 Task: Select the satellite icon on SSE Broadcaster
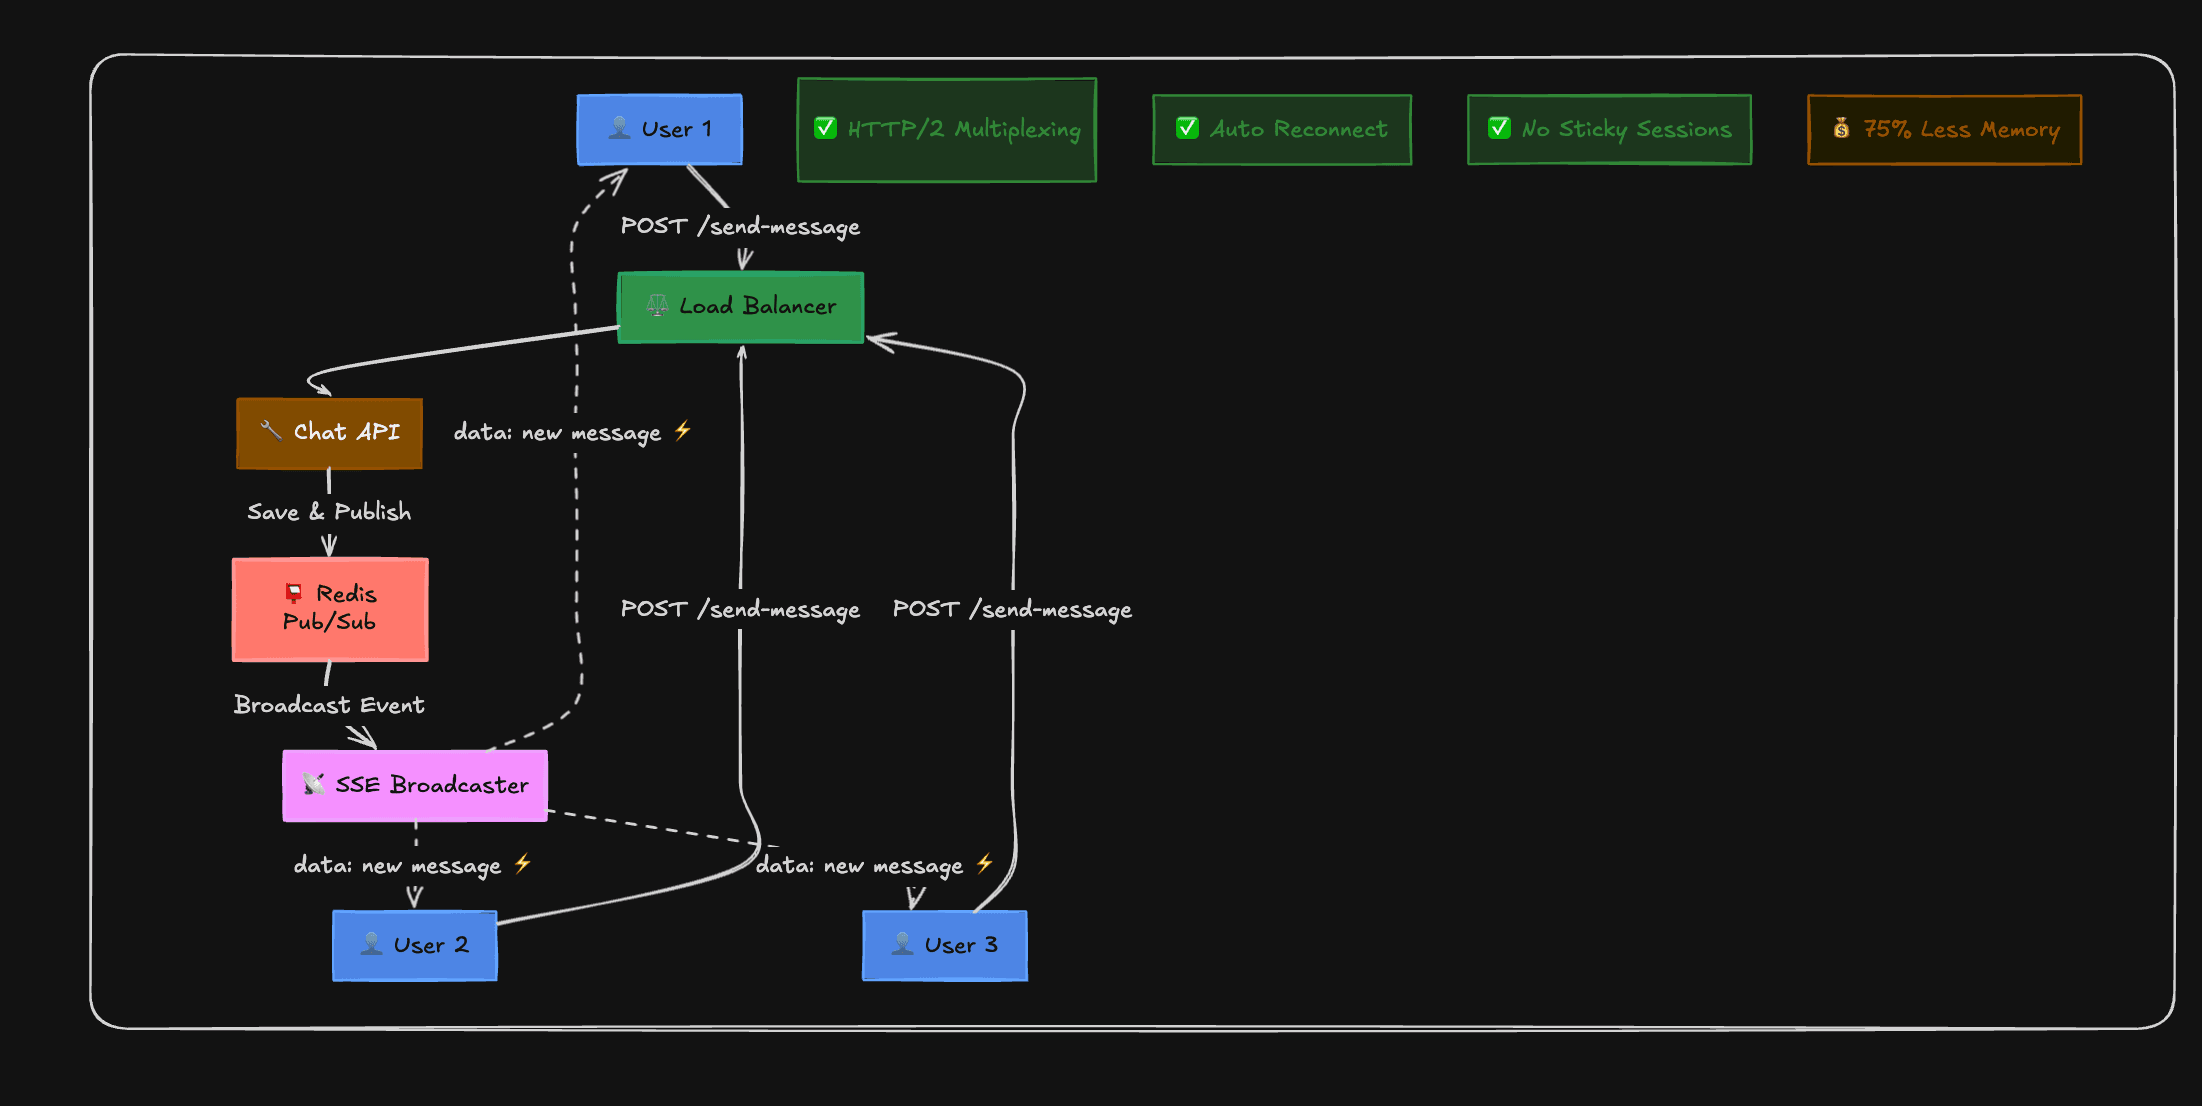pyautogui.click(x=312, y=785)
